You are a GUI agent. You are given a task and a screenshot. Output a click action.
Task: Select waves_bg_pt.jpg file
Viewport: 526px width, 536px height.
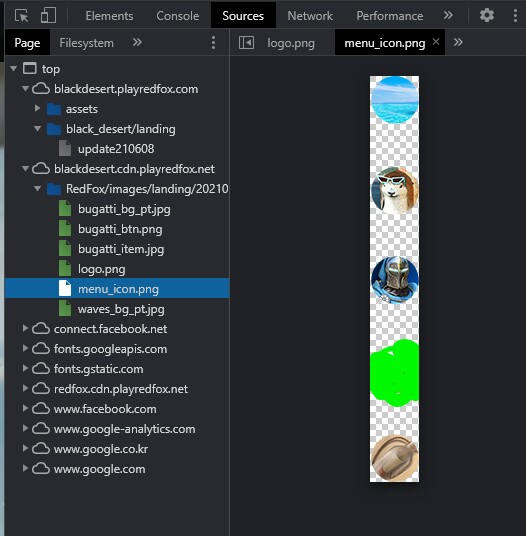click(121, 309)
